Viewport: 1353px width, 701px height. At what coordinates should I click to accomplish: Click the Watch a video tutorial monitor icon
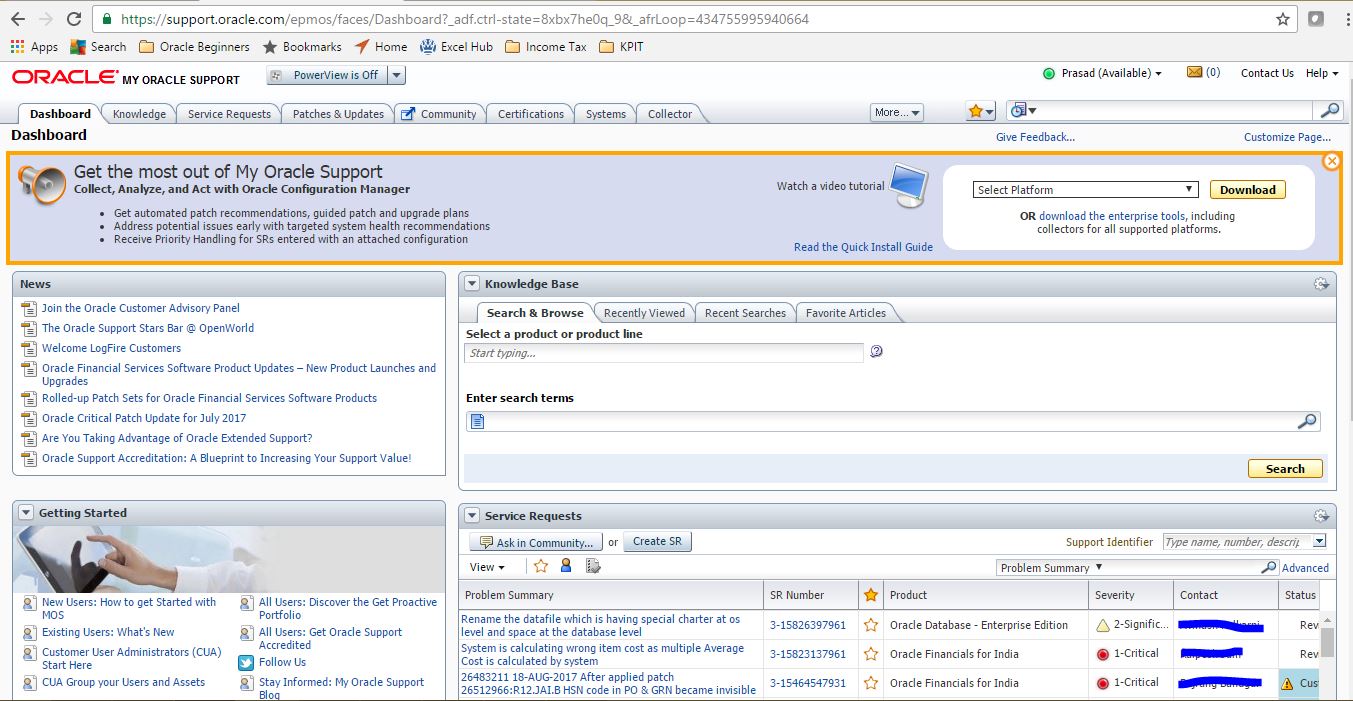click(x=909, y=186)
